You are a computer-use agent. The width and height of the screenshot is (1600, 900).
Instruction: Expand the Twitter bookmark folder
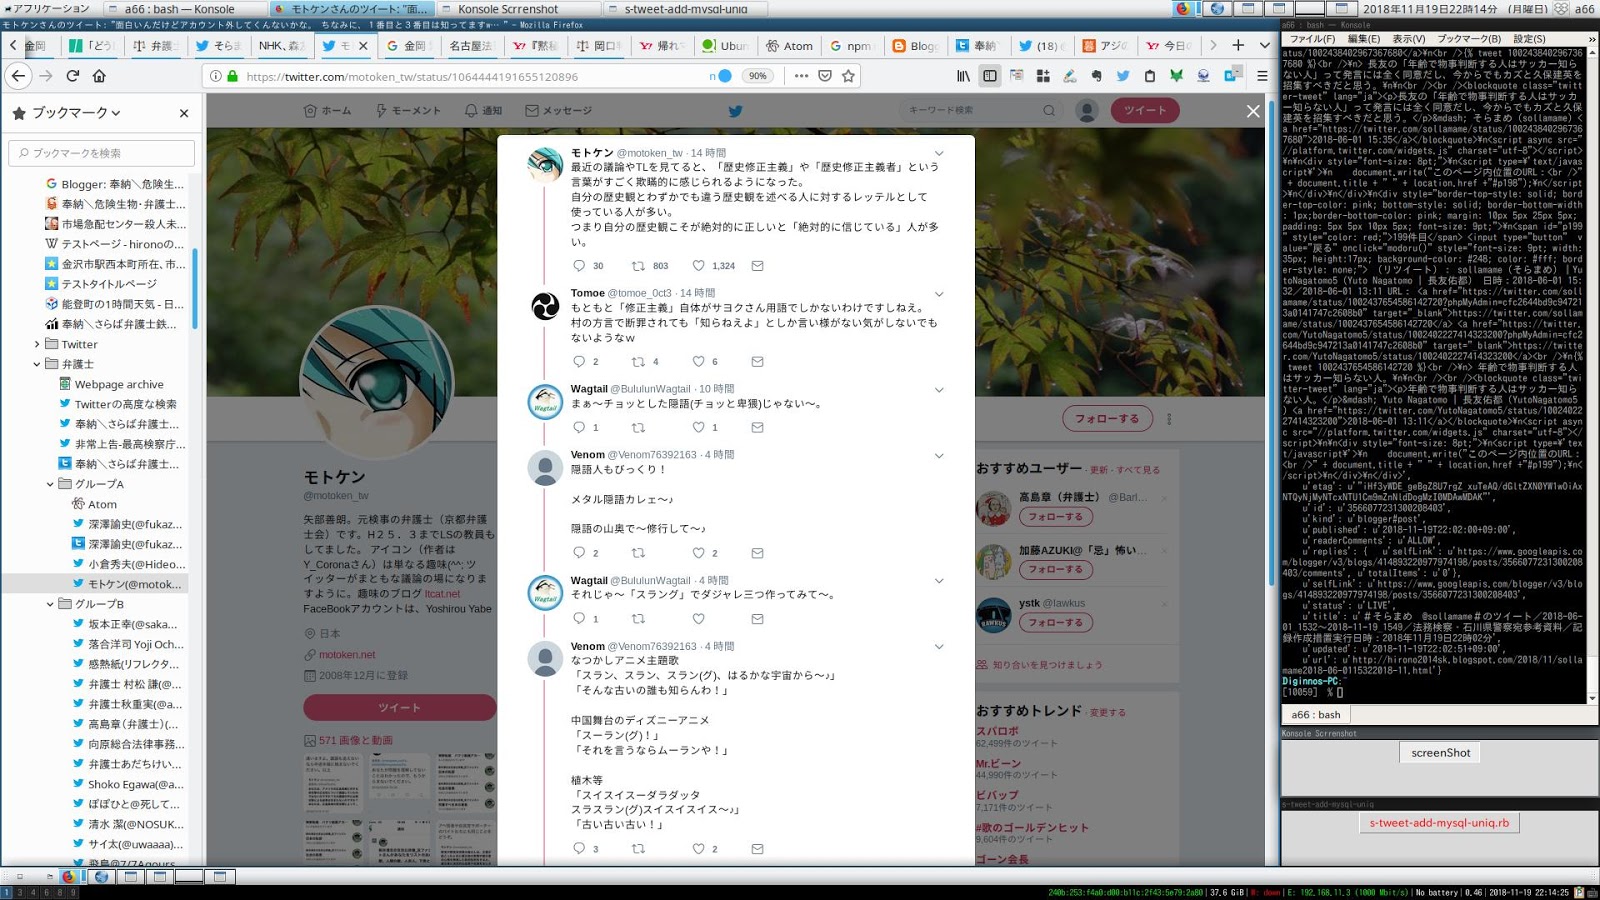pos(37,344)
